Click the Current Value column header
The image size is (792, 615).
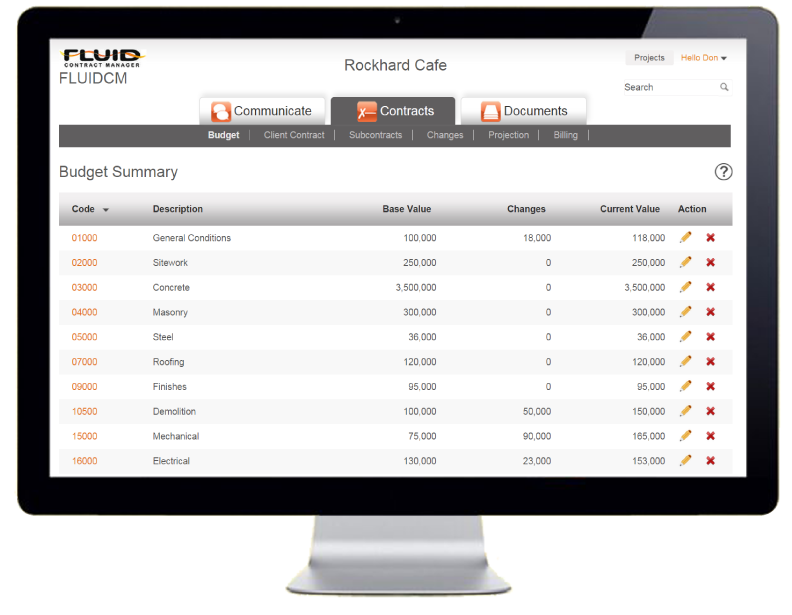(630, 209)
